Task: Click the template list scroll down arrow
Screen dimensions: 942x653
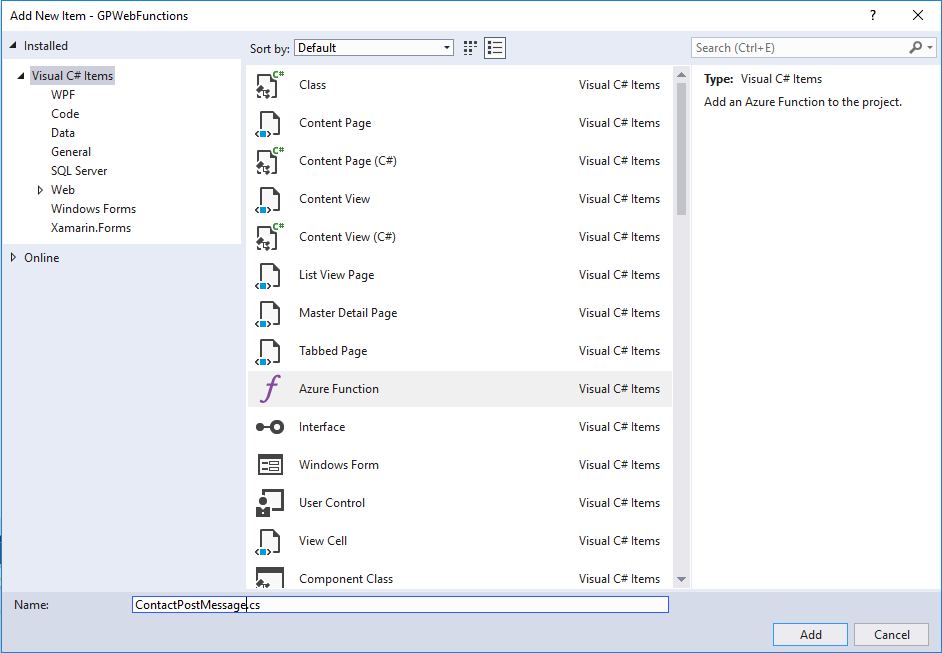Action: click(x=681, y=579)
